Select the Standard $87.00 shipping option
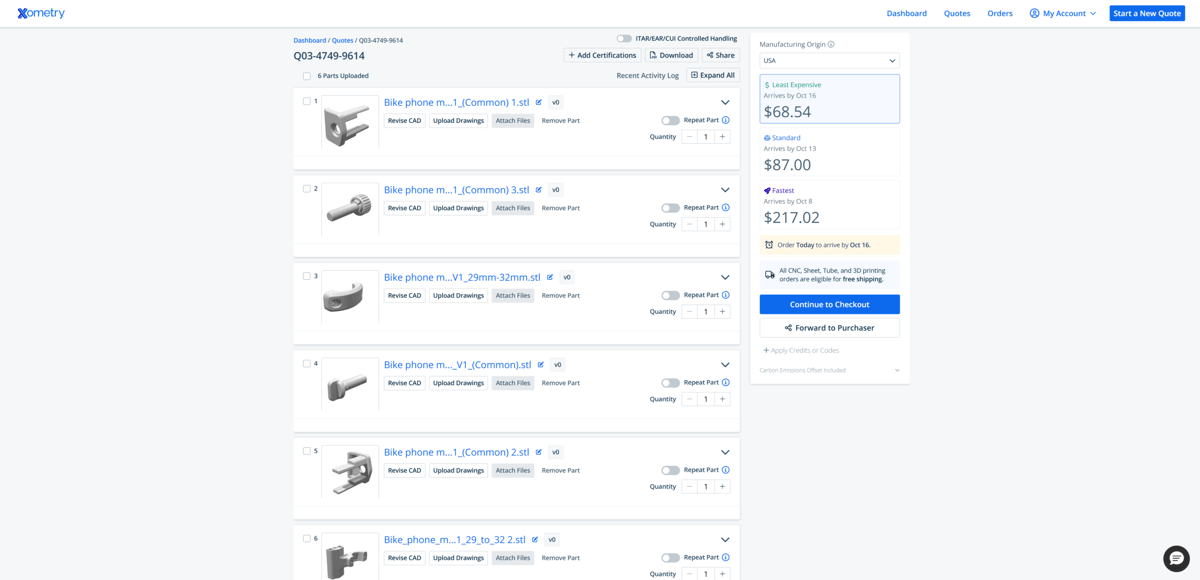Viewport: 1200px width, 580px height. click(829, 152)
